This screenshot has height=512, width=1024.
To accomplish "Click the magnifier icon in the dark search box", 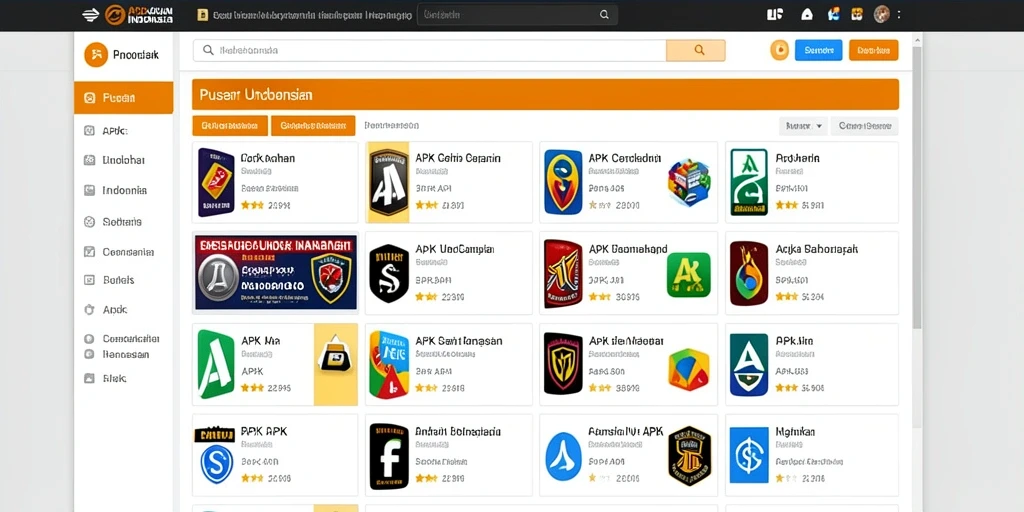I will coord(604,14).
